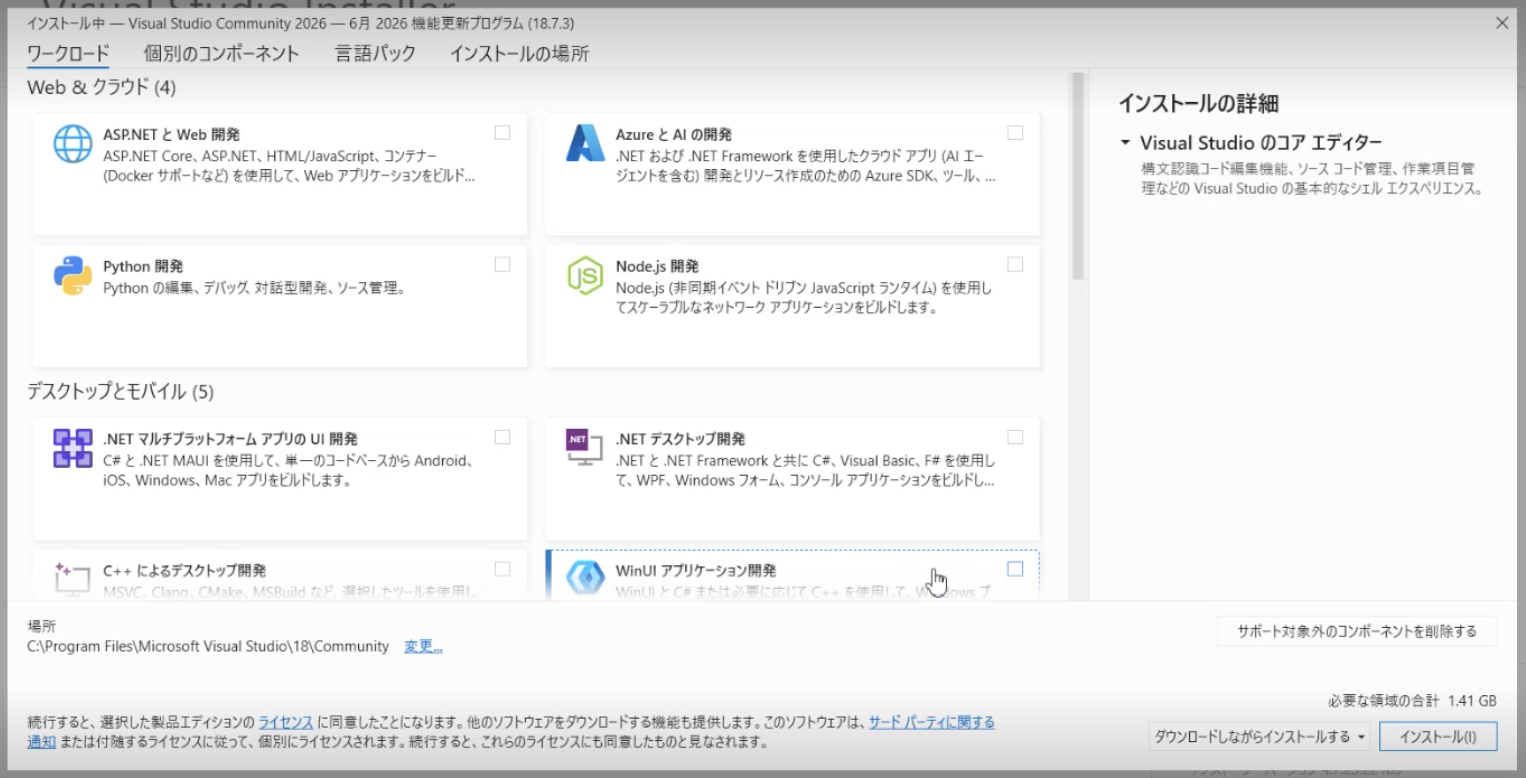Click the Azure and AI development icon
The image size is (1526, 778).
[x=586, y=144]
